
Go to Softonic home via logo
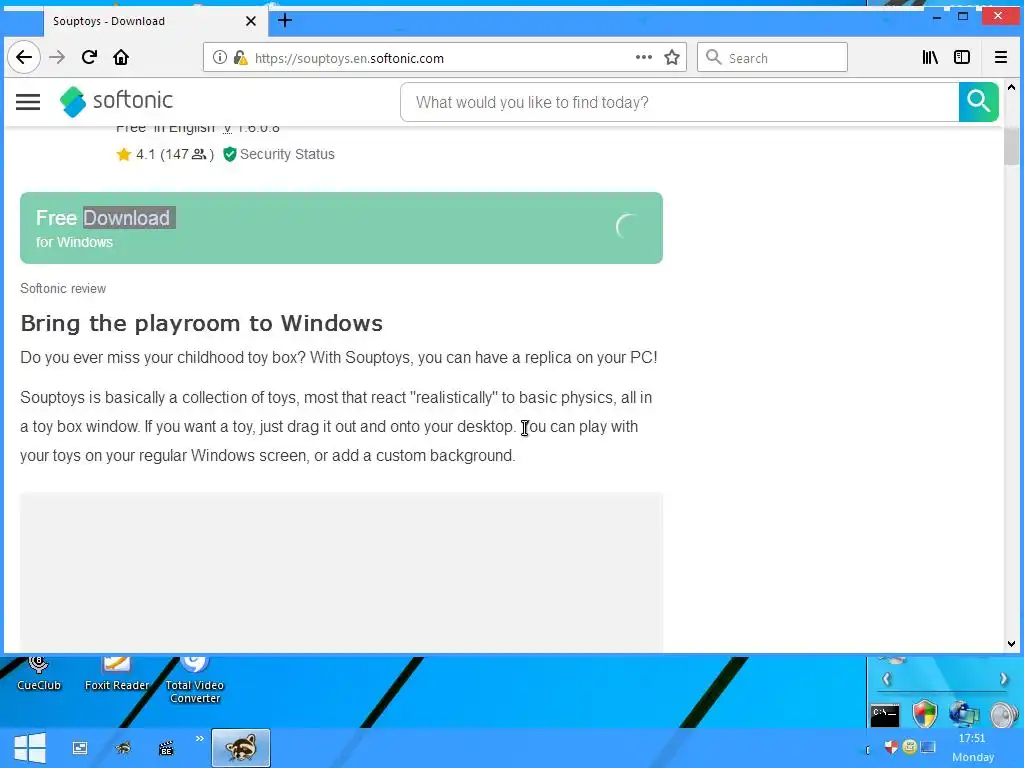[116, 101]
